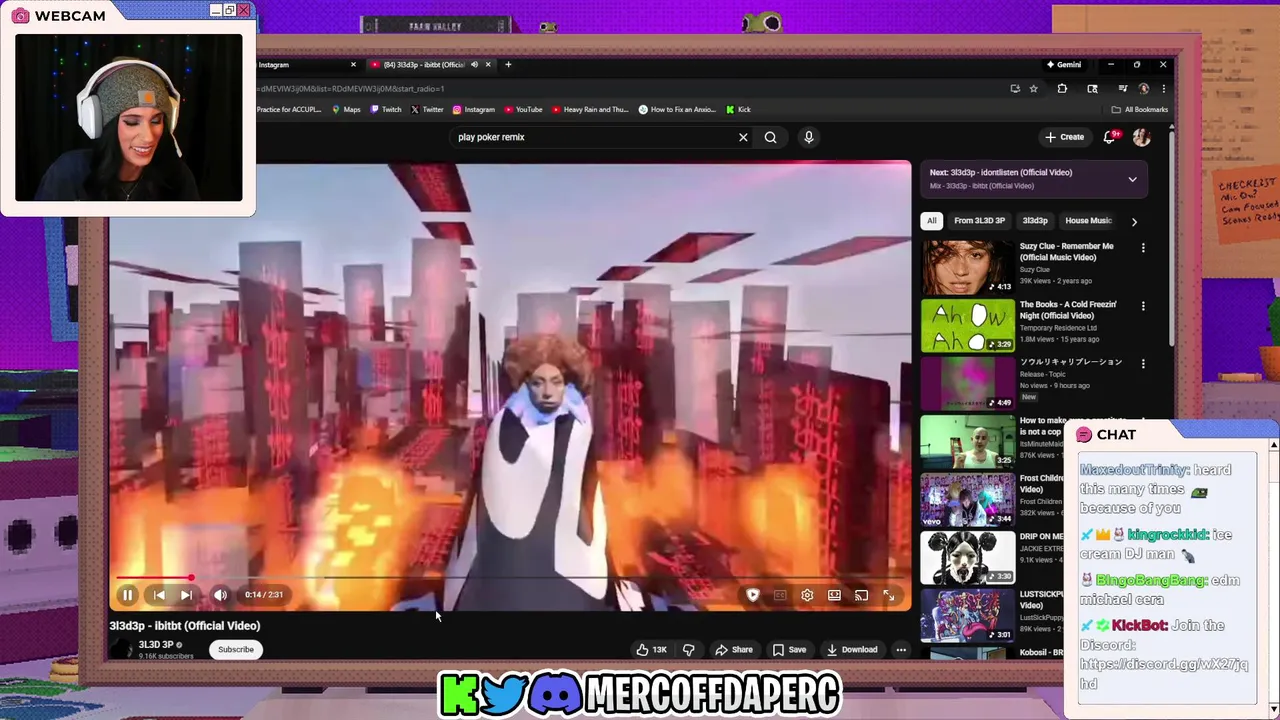1280x720 pixels.
Task: Open the Chrome extensions puzzle icon
Action: click(1062, 89)
